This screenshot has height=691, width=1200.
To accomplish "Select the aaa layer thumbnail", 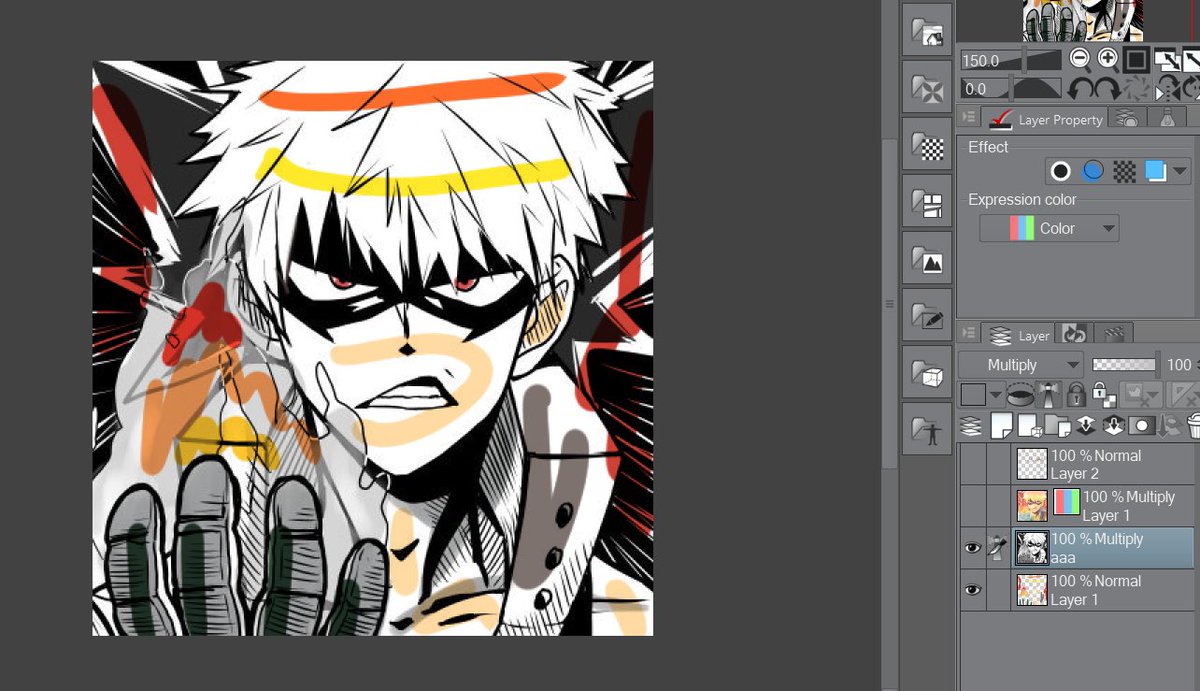I will (1031, 548).
